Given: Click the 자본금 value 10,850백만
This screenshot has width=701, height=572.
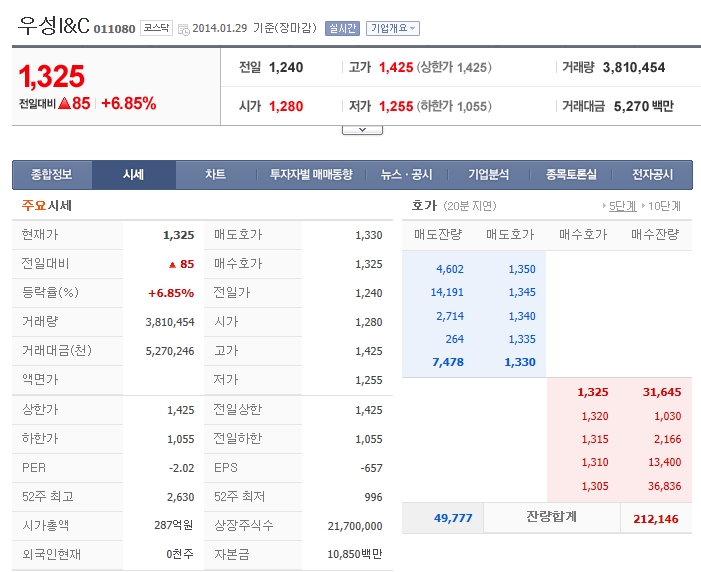Looking at the screenshot, I should pyautogui.click(x=355, y=555).
